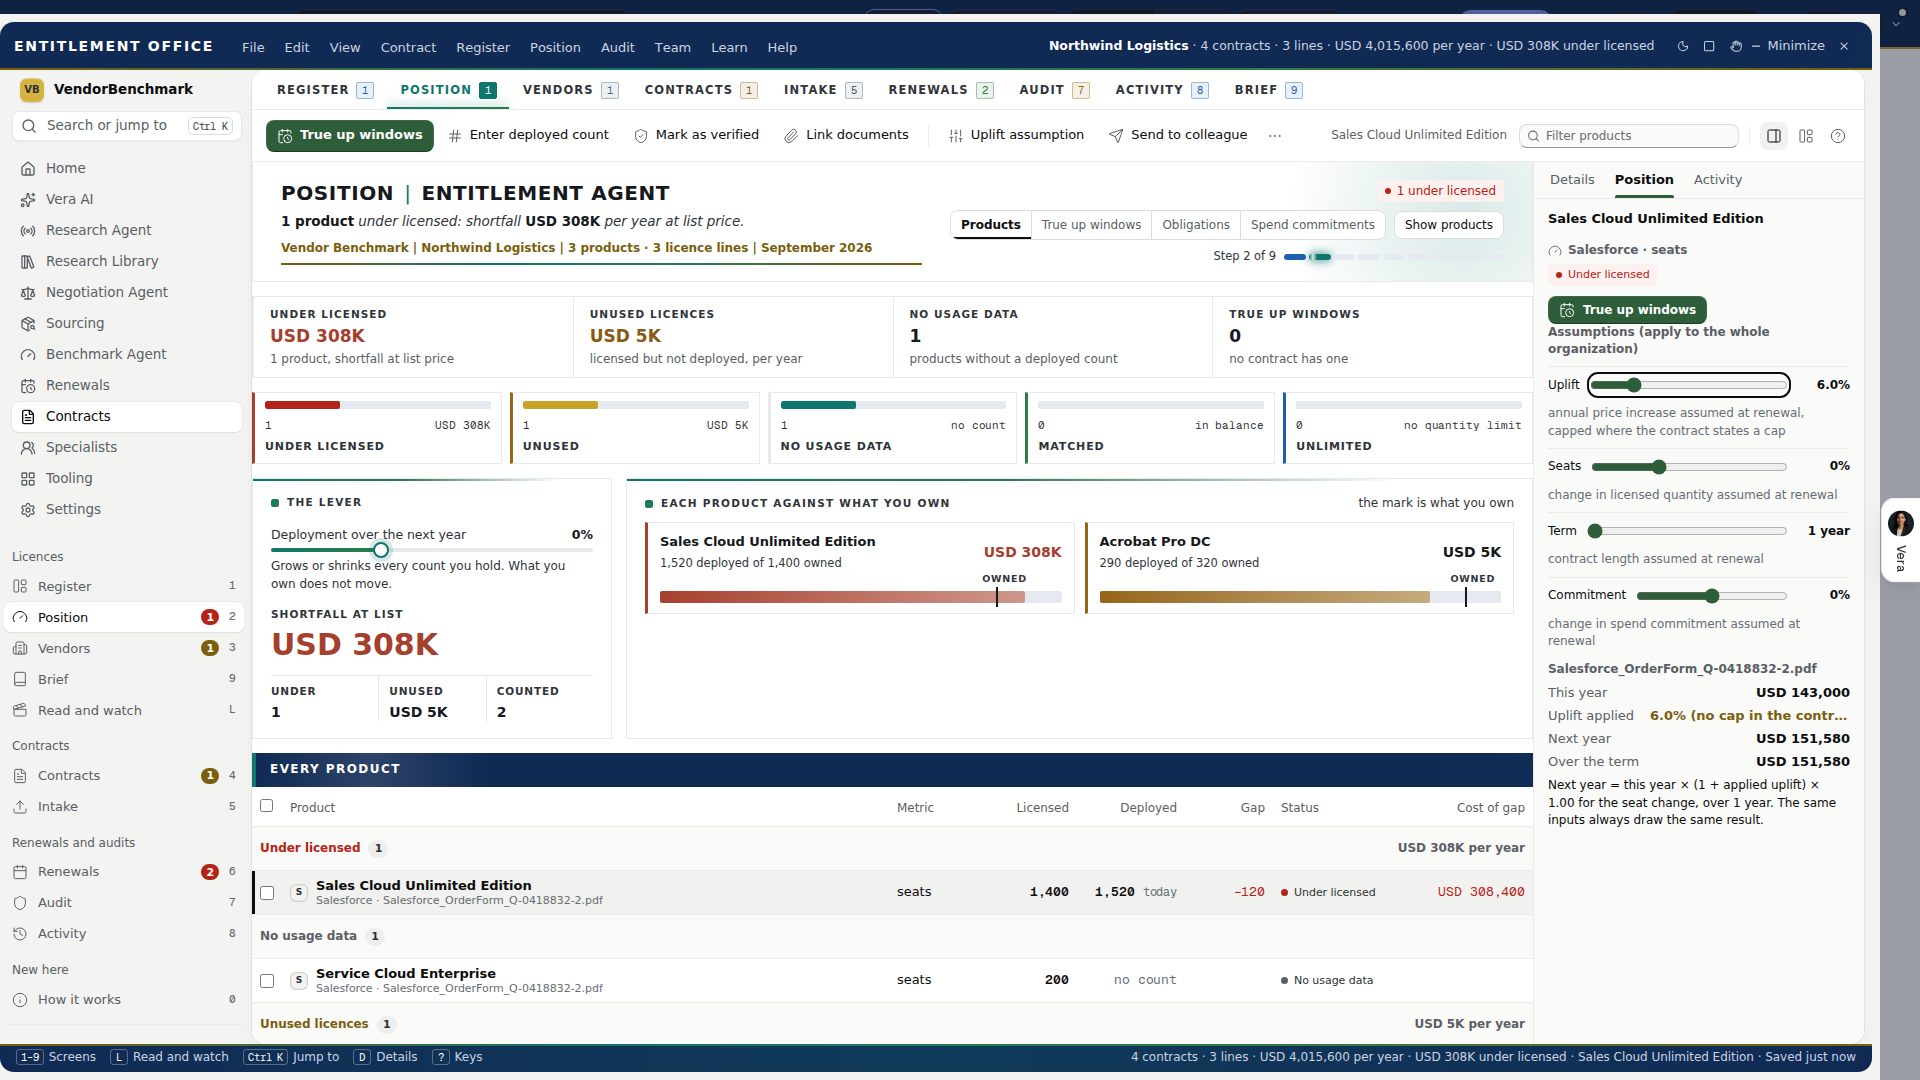Open Tooling in the sidebar
Image resolution: width=1920 pixels, height=1080 pixels.
[127, 478]
